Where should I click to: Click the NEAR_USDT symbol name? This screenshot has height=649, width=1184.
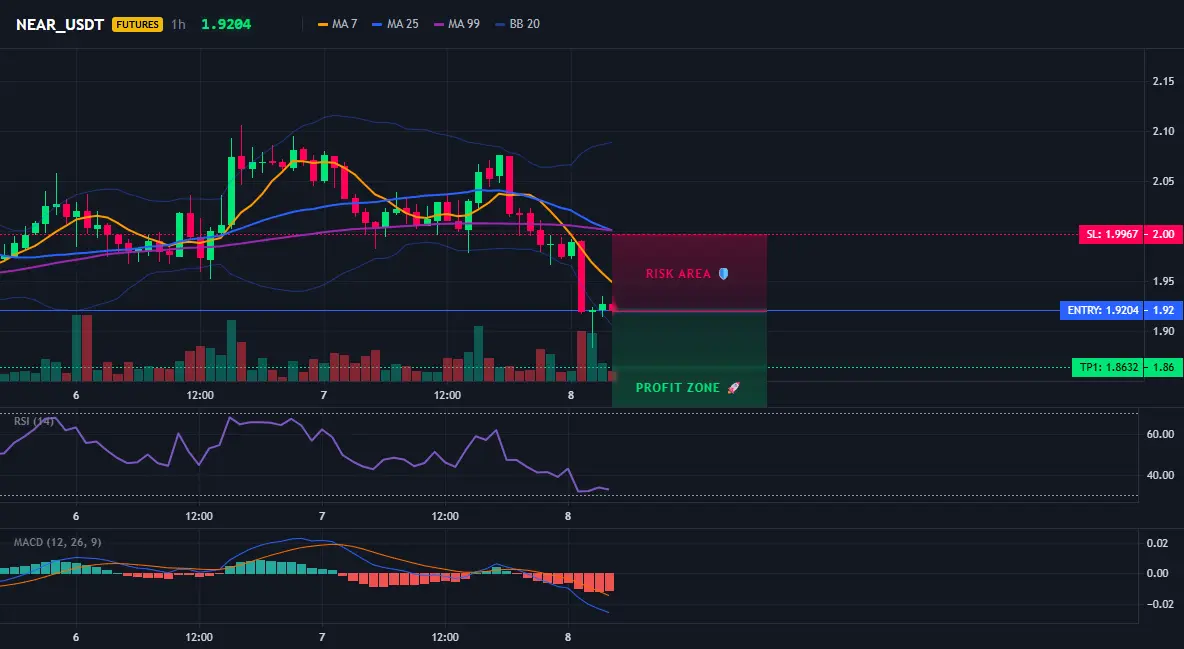(x=60, y=24)
